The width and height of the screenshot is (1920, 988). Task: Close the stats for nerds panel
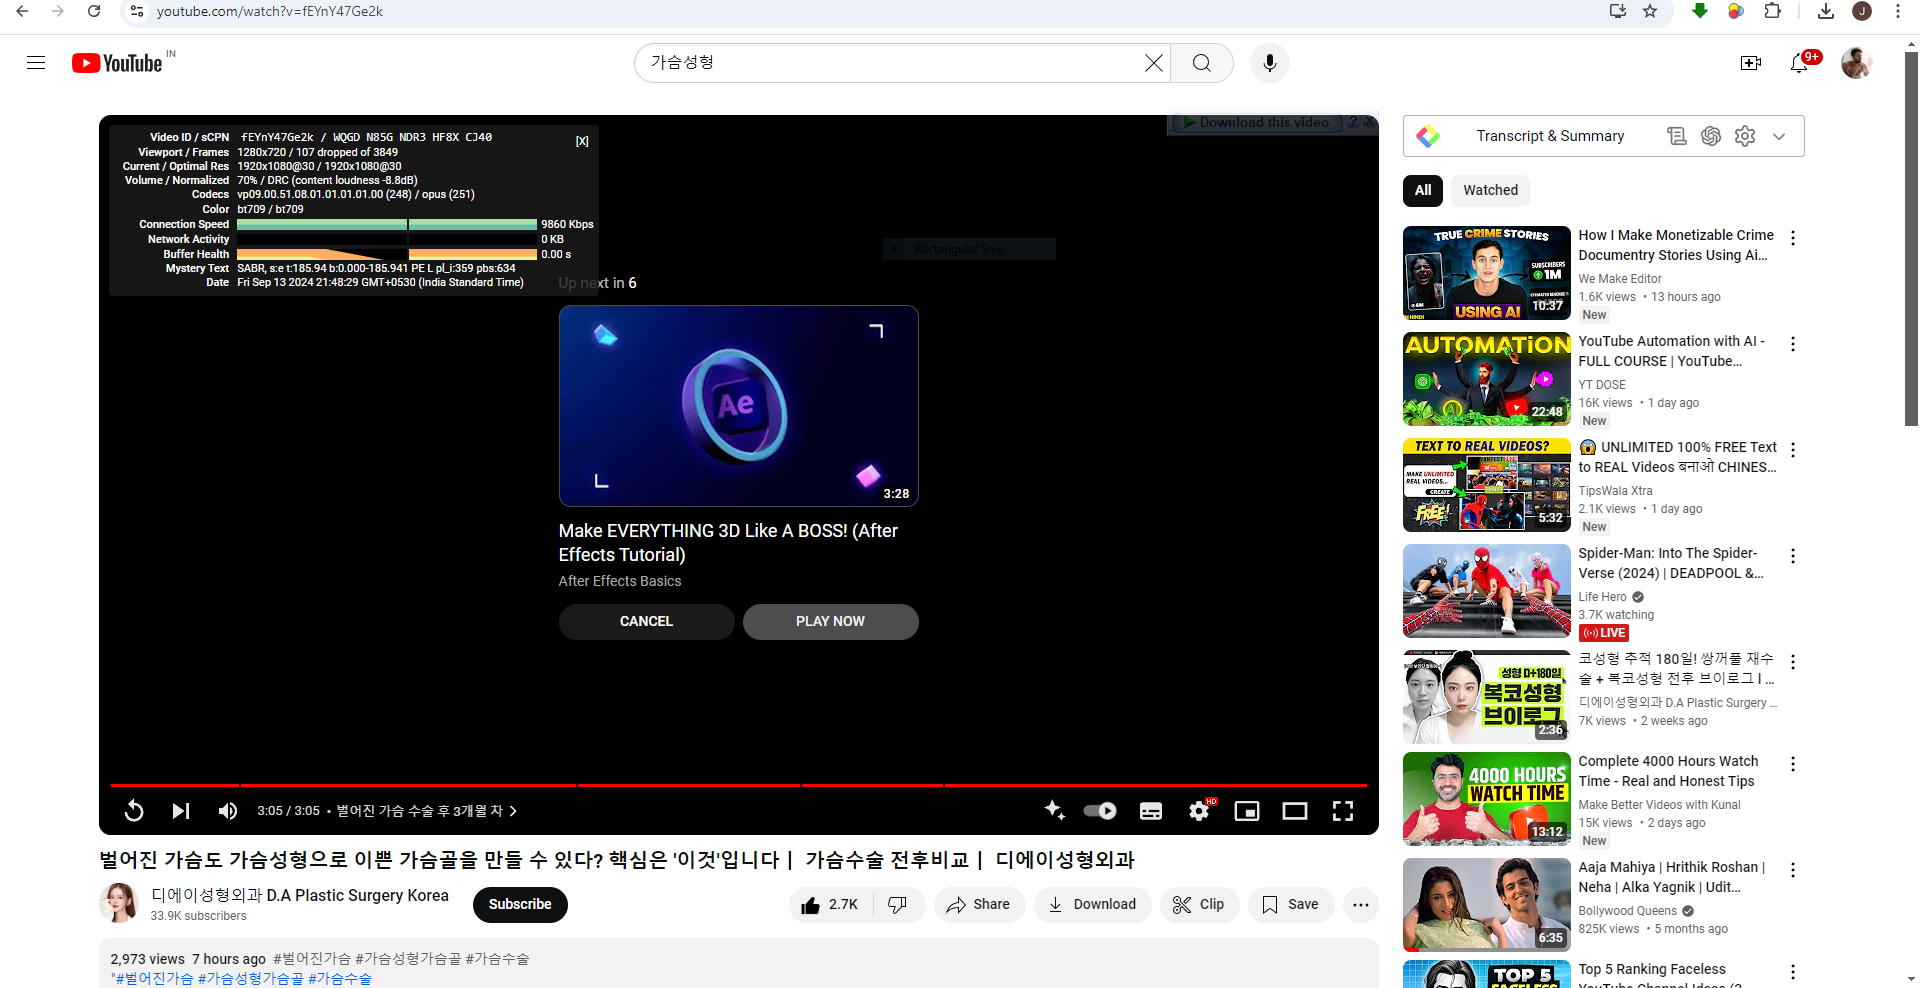pyautogui.click(x=582, y=142)
